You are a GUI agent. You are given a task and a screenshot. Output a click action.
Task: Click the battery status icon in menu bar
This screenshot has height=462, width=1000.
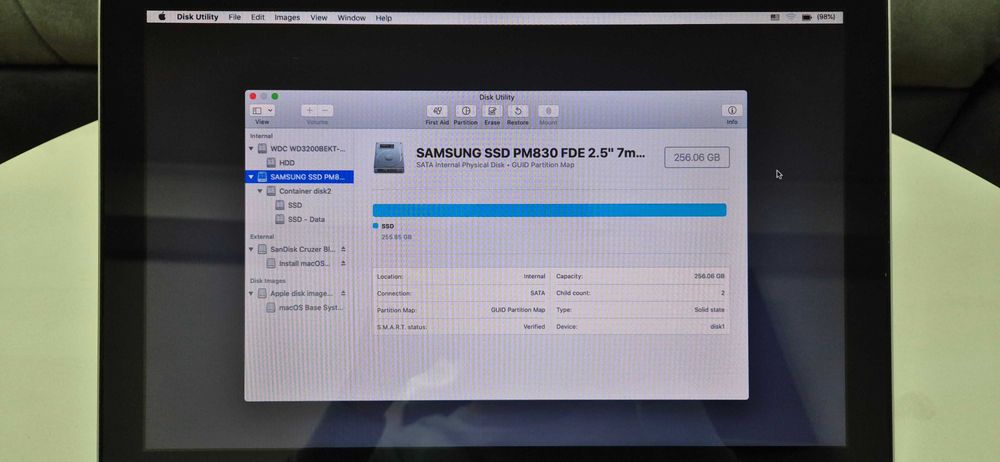[807, 17]
